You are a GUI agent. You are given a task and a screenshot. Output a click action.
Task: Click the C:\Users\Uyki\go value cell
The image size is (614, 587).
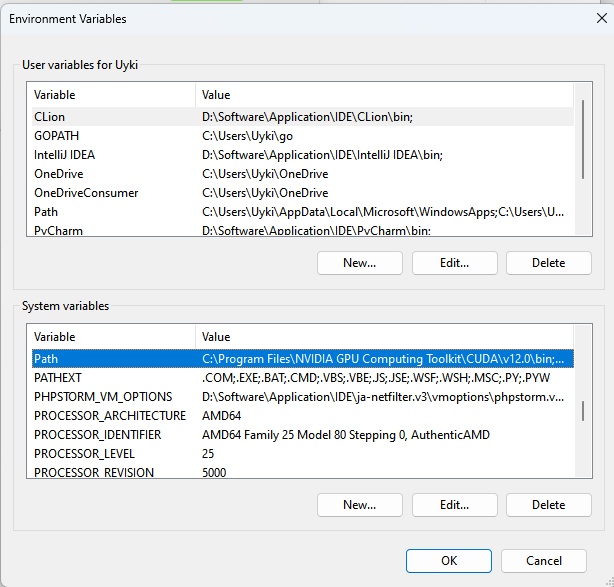click(247, 136)
